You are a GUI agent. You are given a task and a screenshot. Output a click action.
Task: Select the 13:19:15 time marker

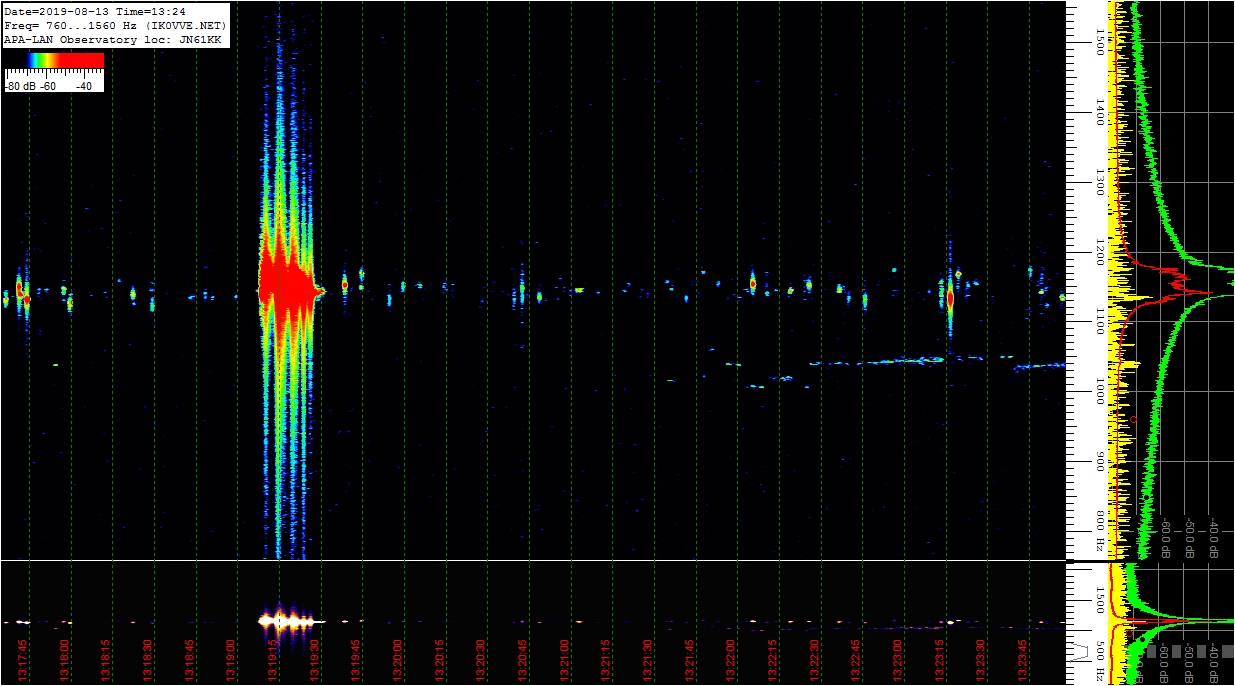click(x=272, y=662)
